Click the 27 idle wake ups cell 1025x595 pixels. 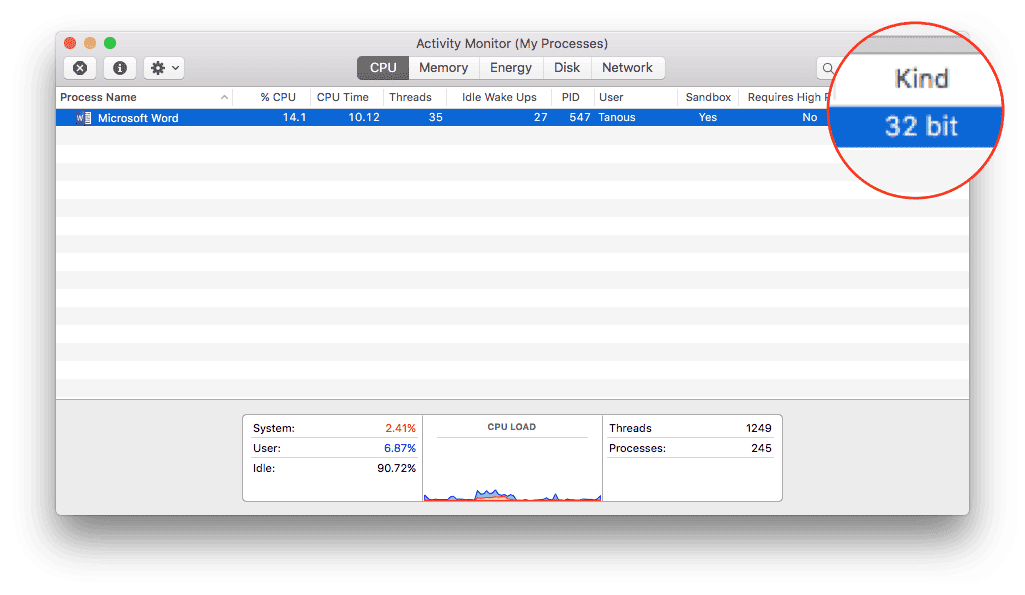(541, 118)
